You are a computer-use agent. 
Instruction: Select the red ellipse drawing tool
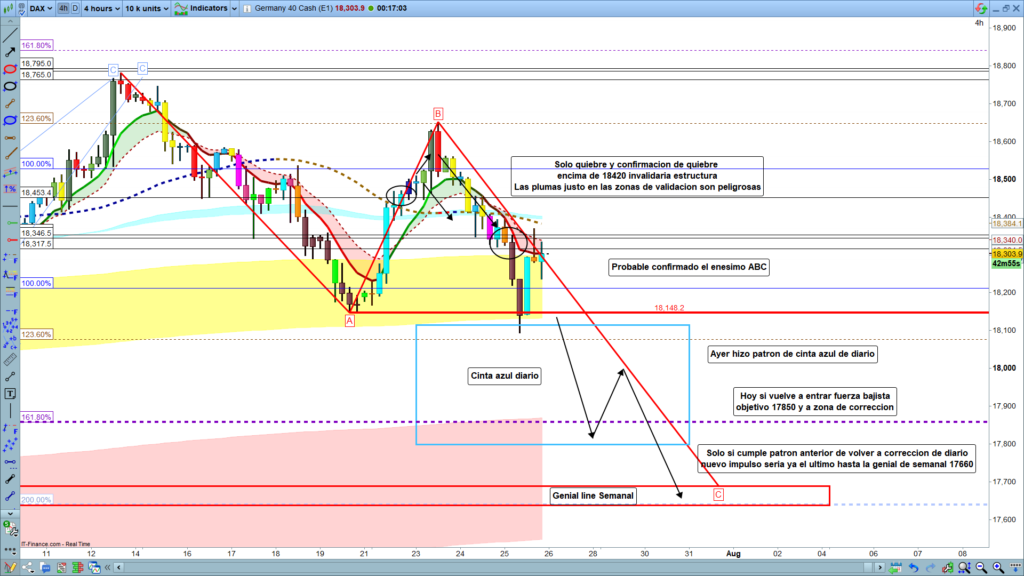10,69
